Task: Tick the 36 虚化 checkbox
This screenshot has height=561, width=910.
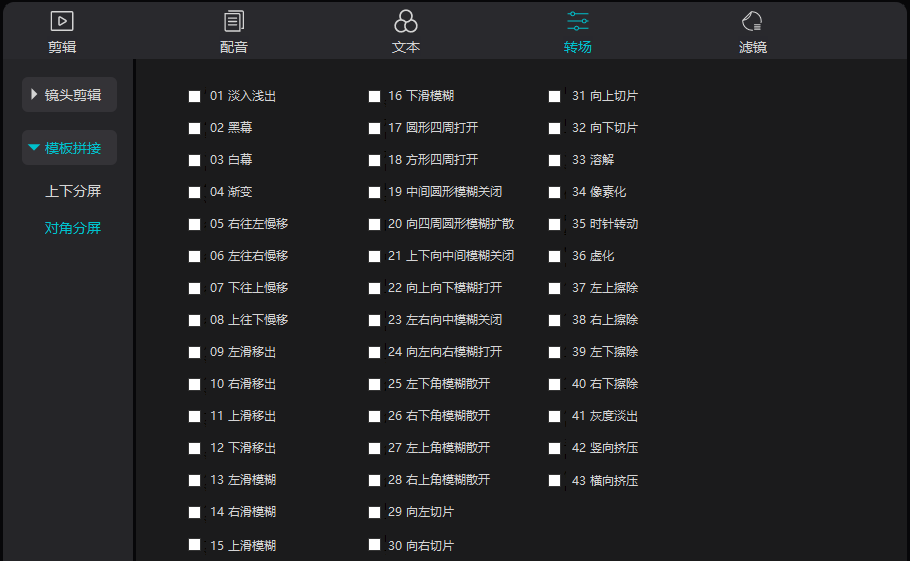Action: 554,256
